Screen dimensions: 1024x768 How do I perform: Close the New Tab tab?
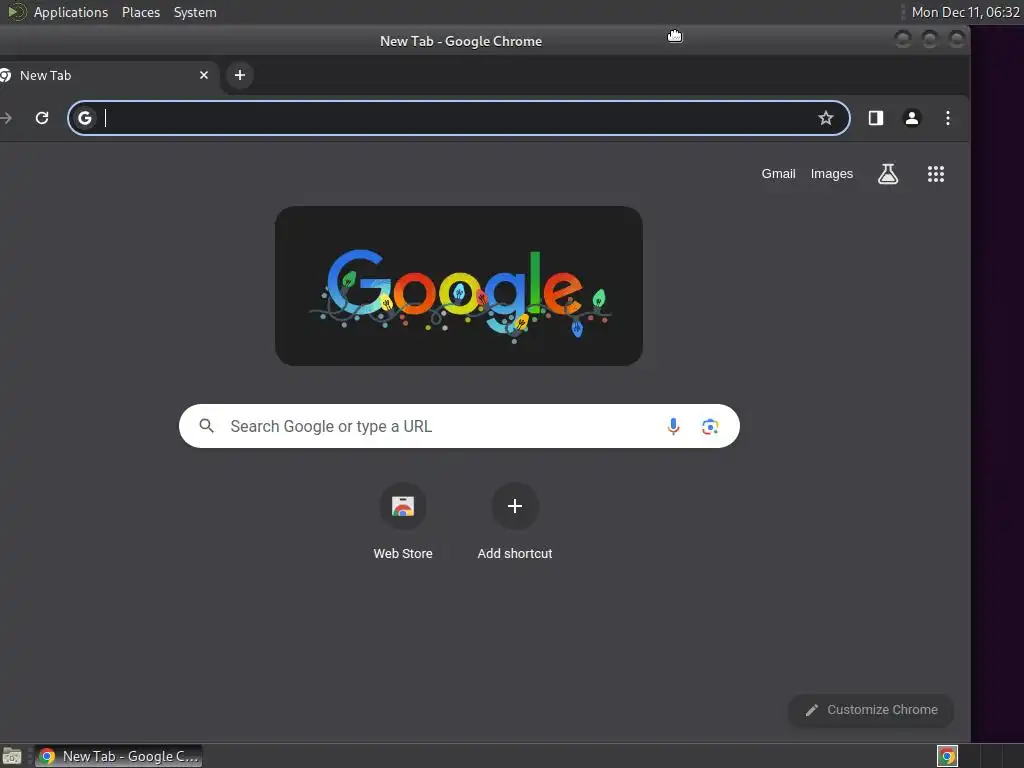pyautogui.click(x=204, y=75)
